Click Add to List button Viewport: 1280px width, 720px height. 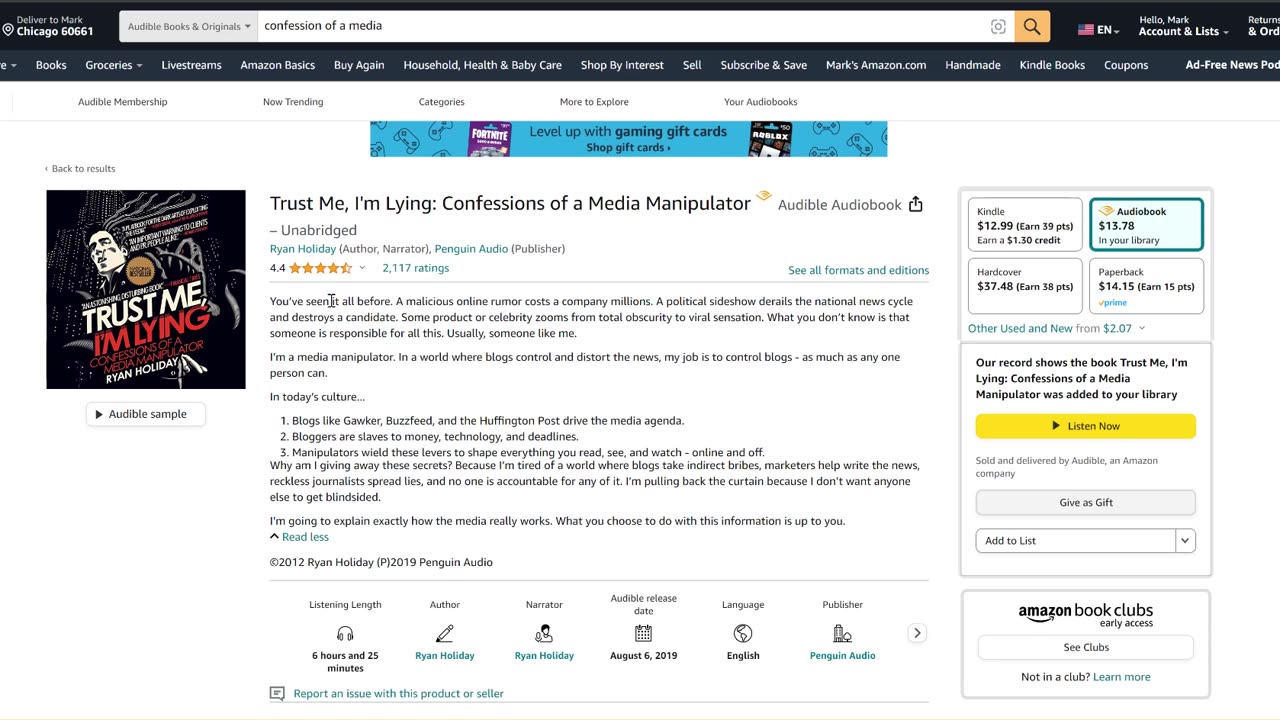(x=1076, y=541)
